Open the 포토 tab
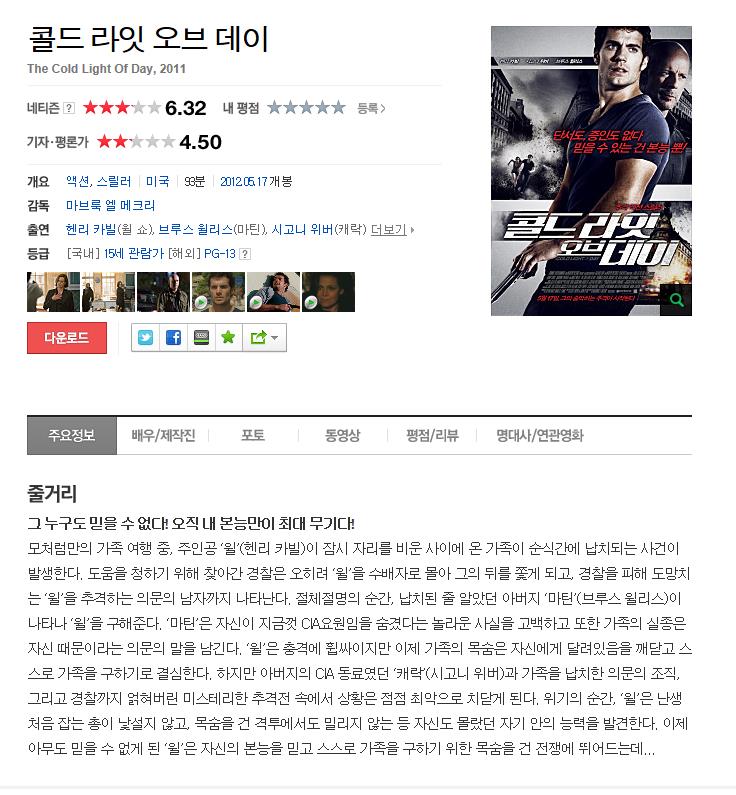736x795 pixels. pos(253,436)
